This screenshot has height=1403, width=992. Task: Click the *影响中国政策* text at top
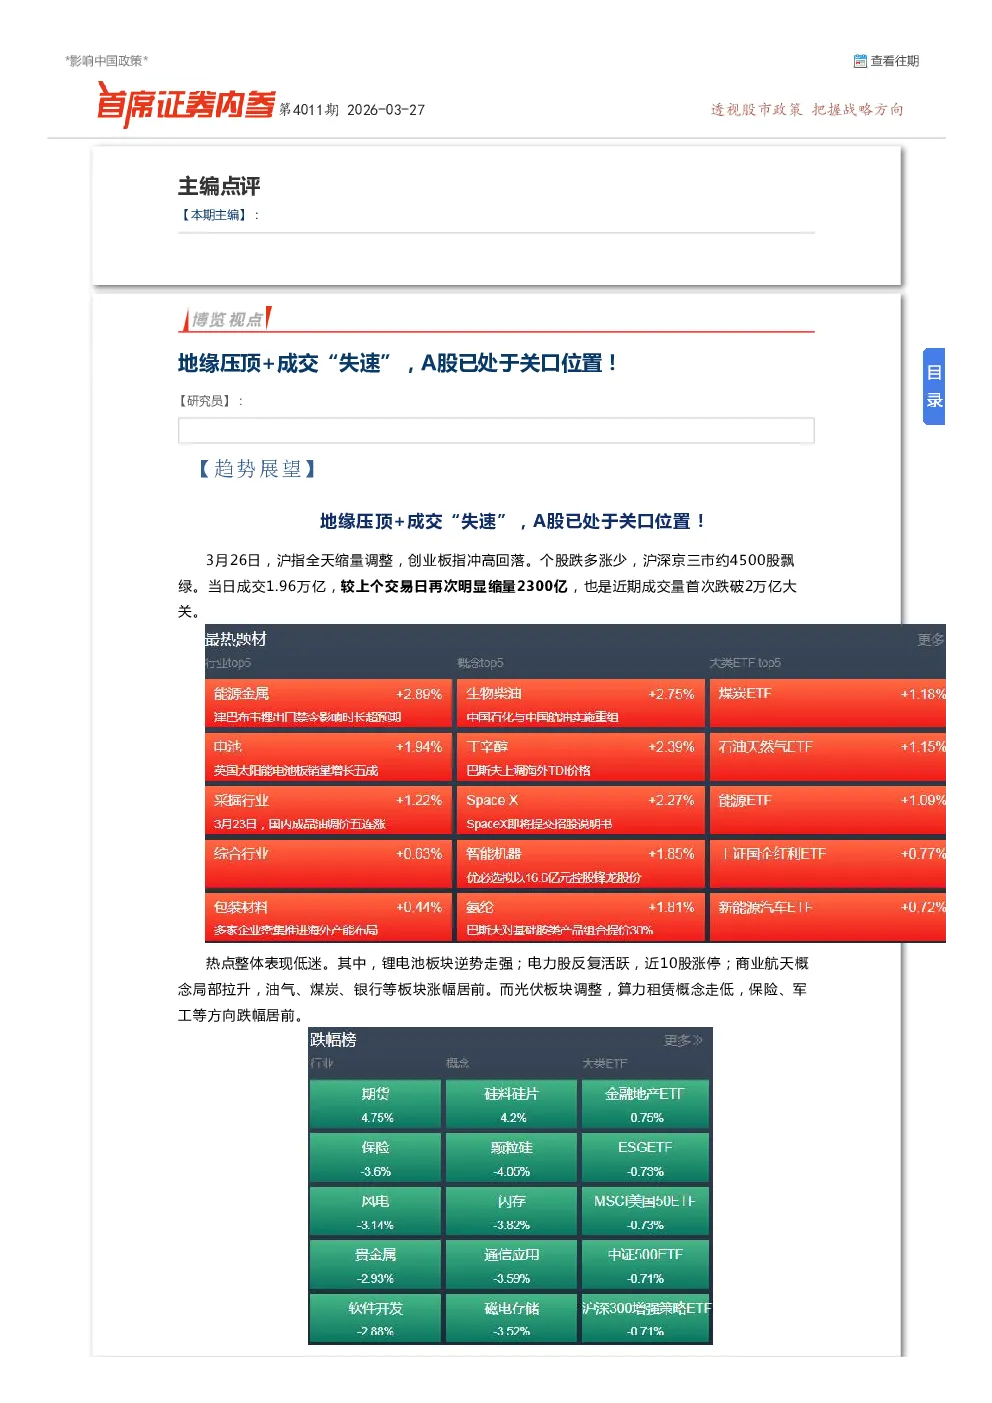coord(106,61)
